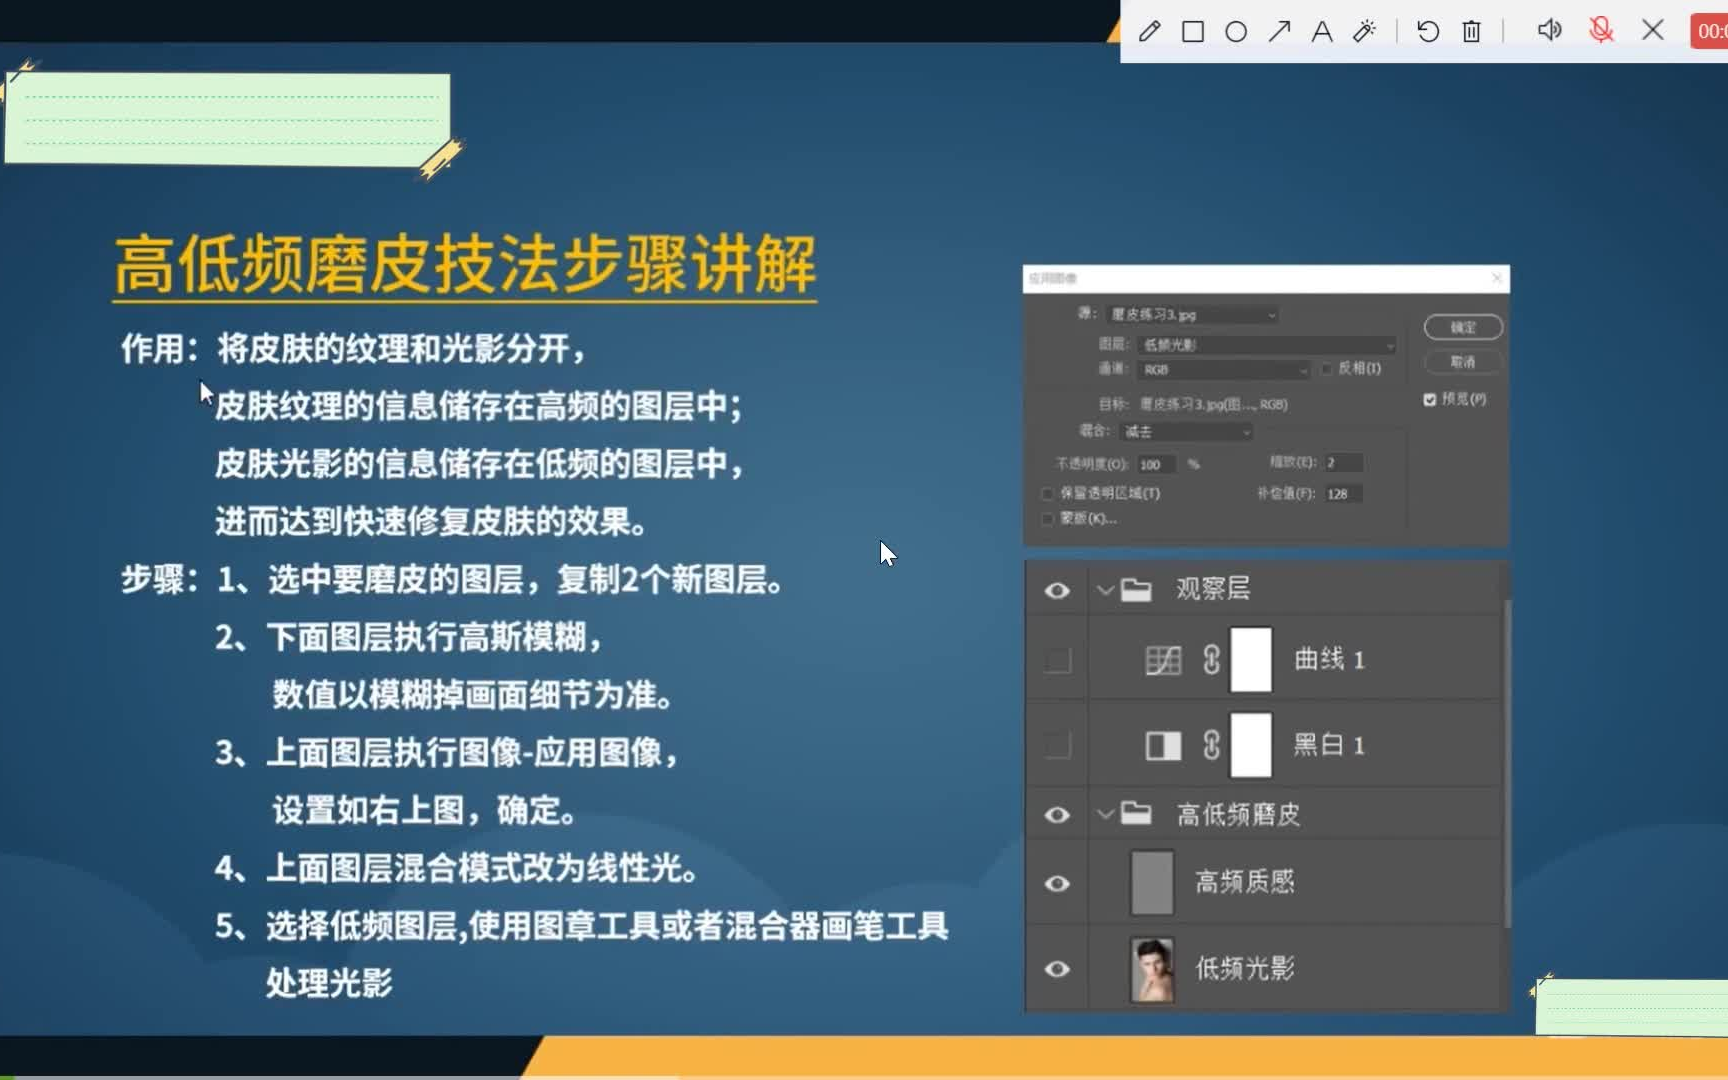
Task: Hide the 高低频磨皮 group with its eye
Action: pyautogui.click(x=1057, y=815)
